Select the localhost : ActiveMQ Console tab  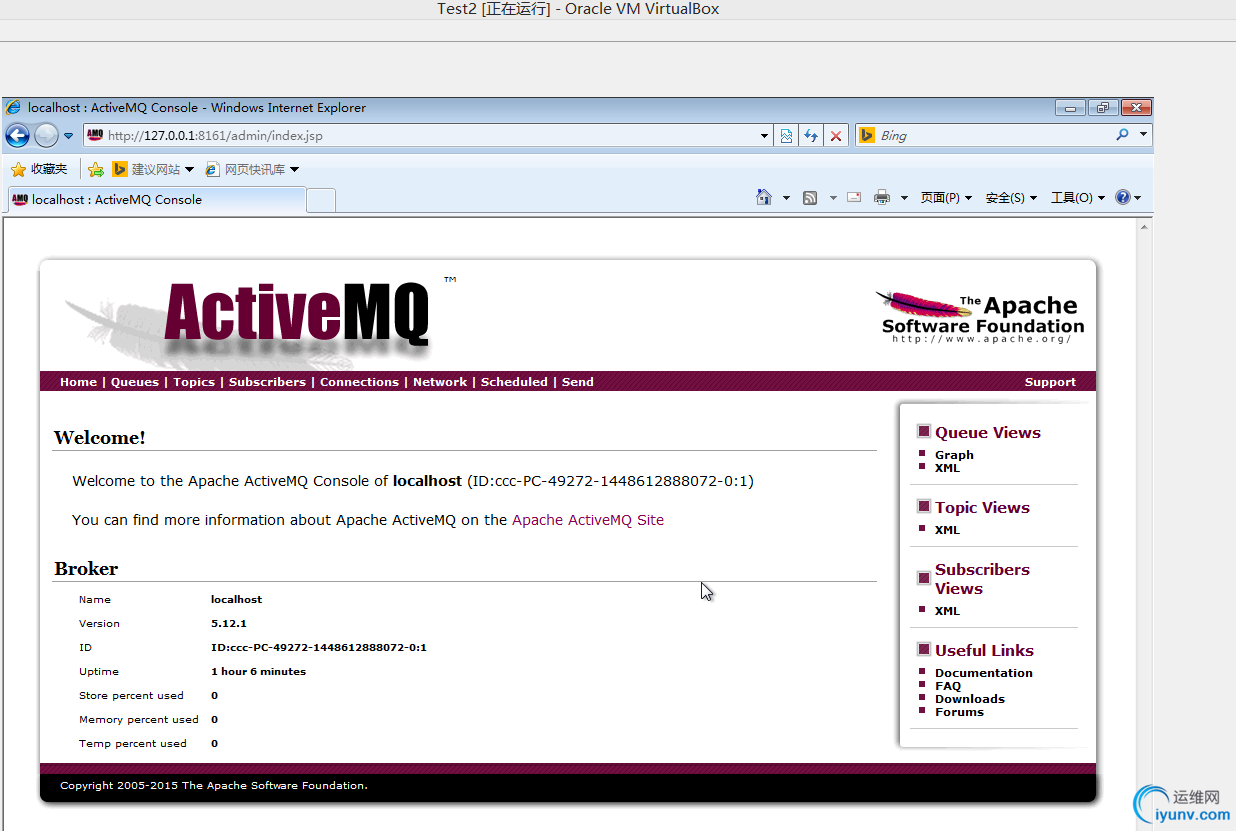(x=156, y=199)
